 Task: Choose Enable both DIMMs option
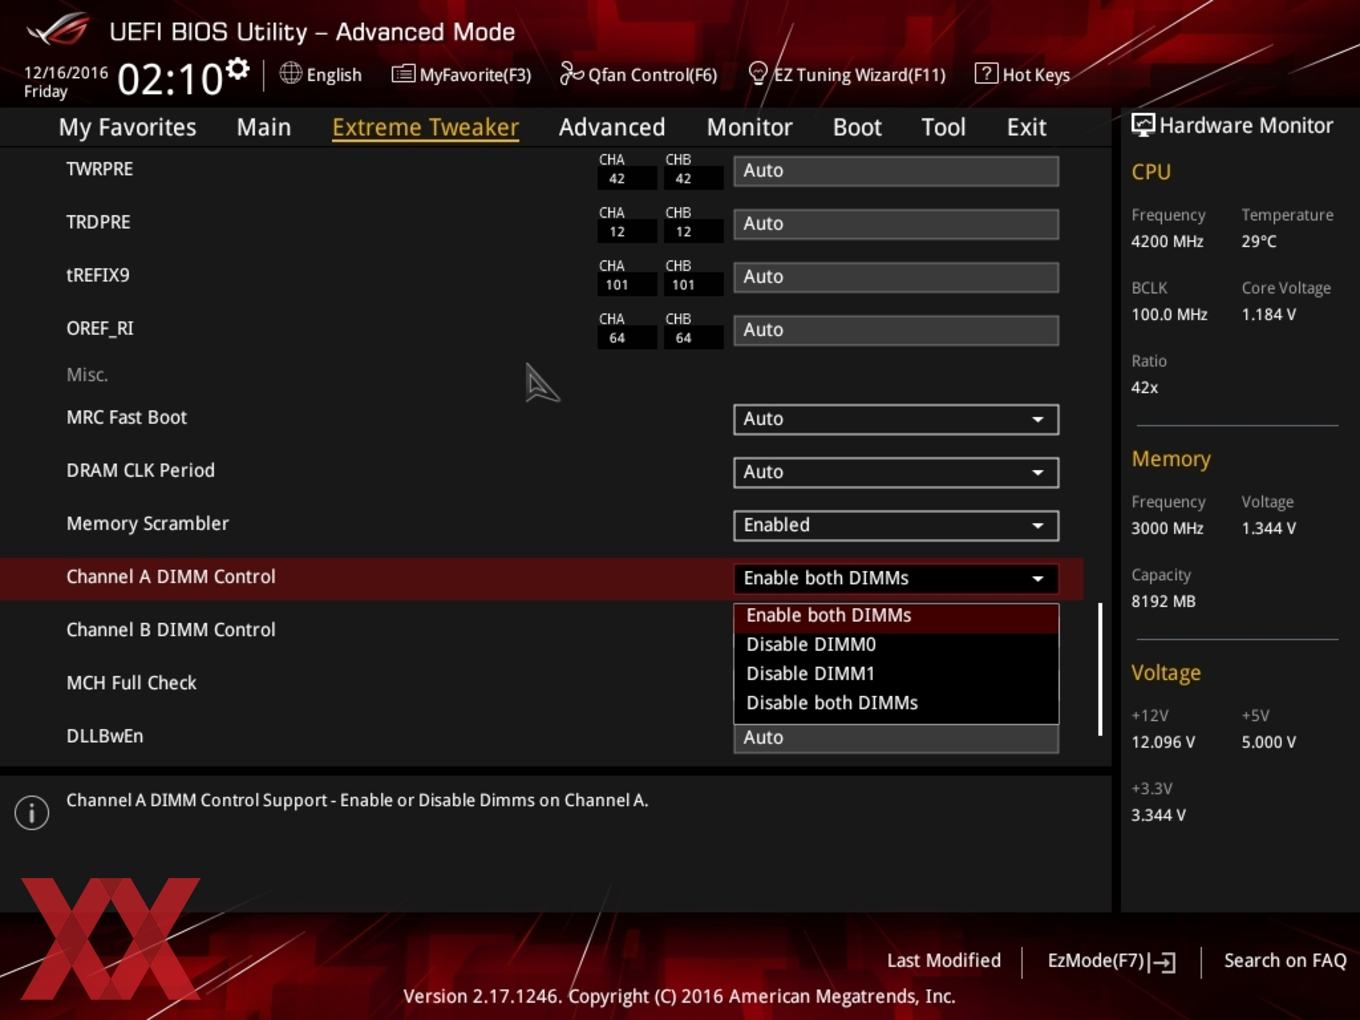point(896,616)
